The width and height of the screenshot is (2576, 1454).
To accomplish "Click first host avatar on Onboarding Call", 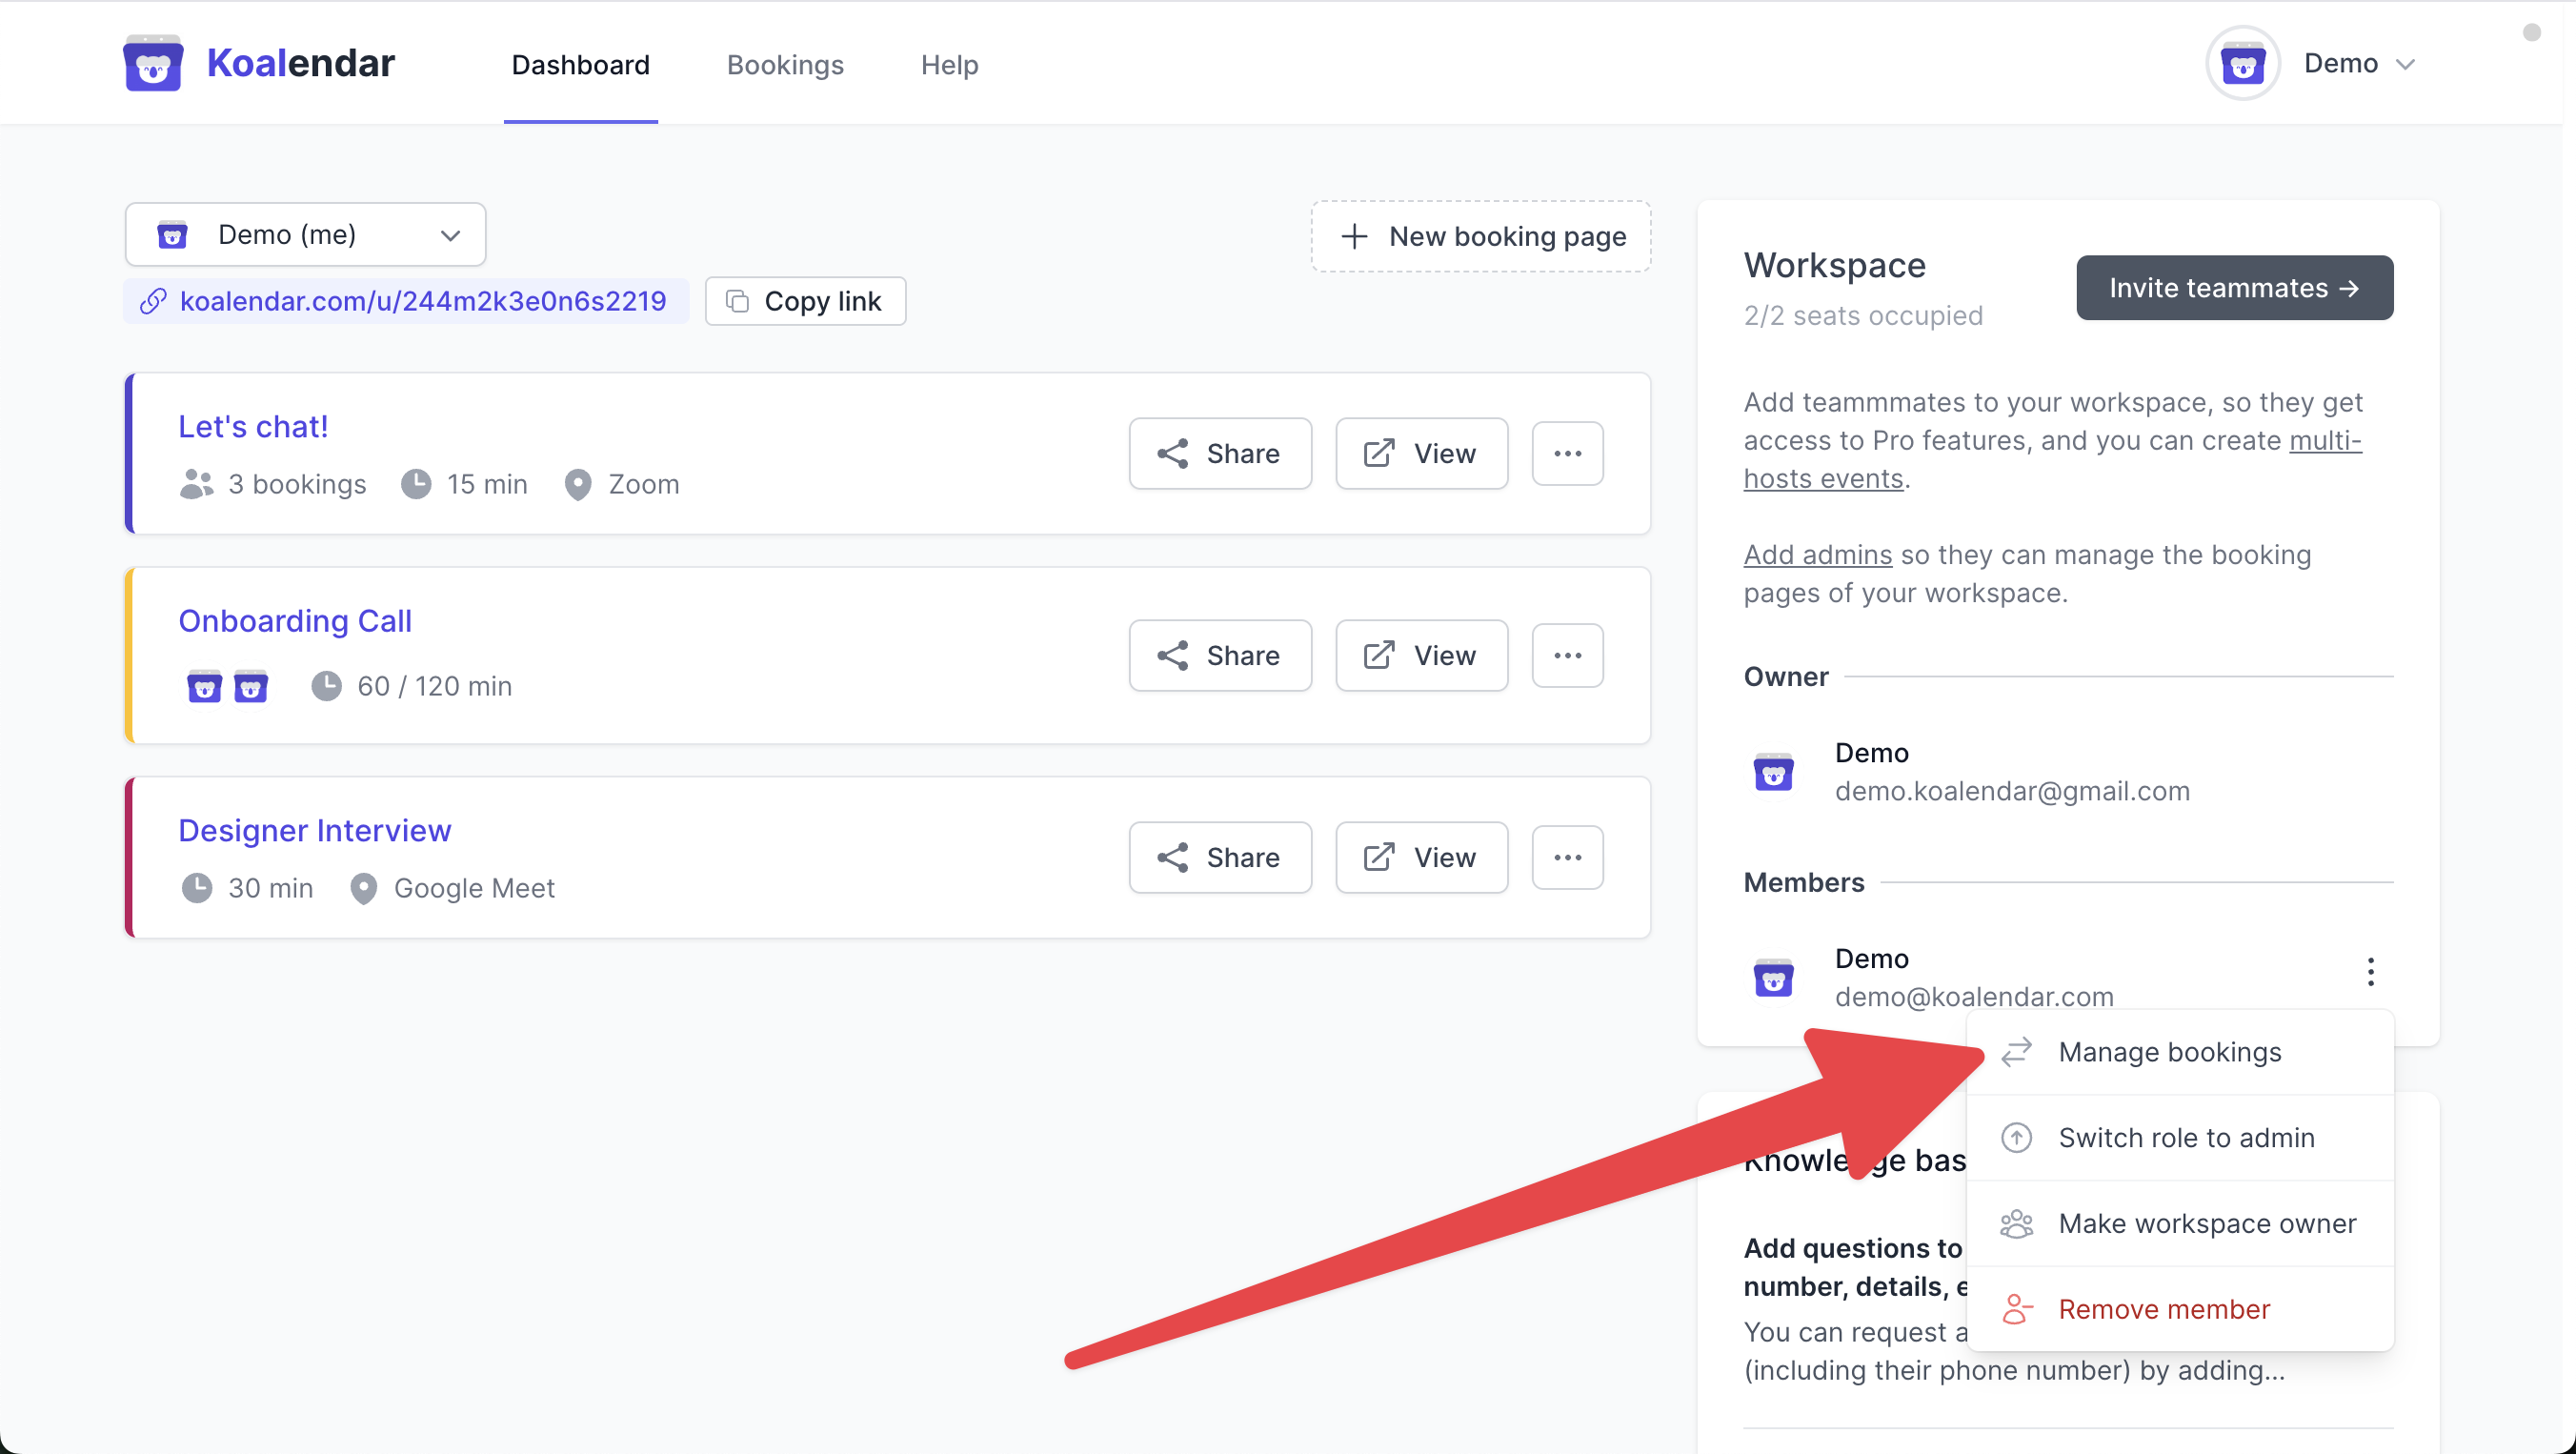I will pyautogui.click(x=204, y=686).
